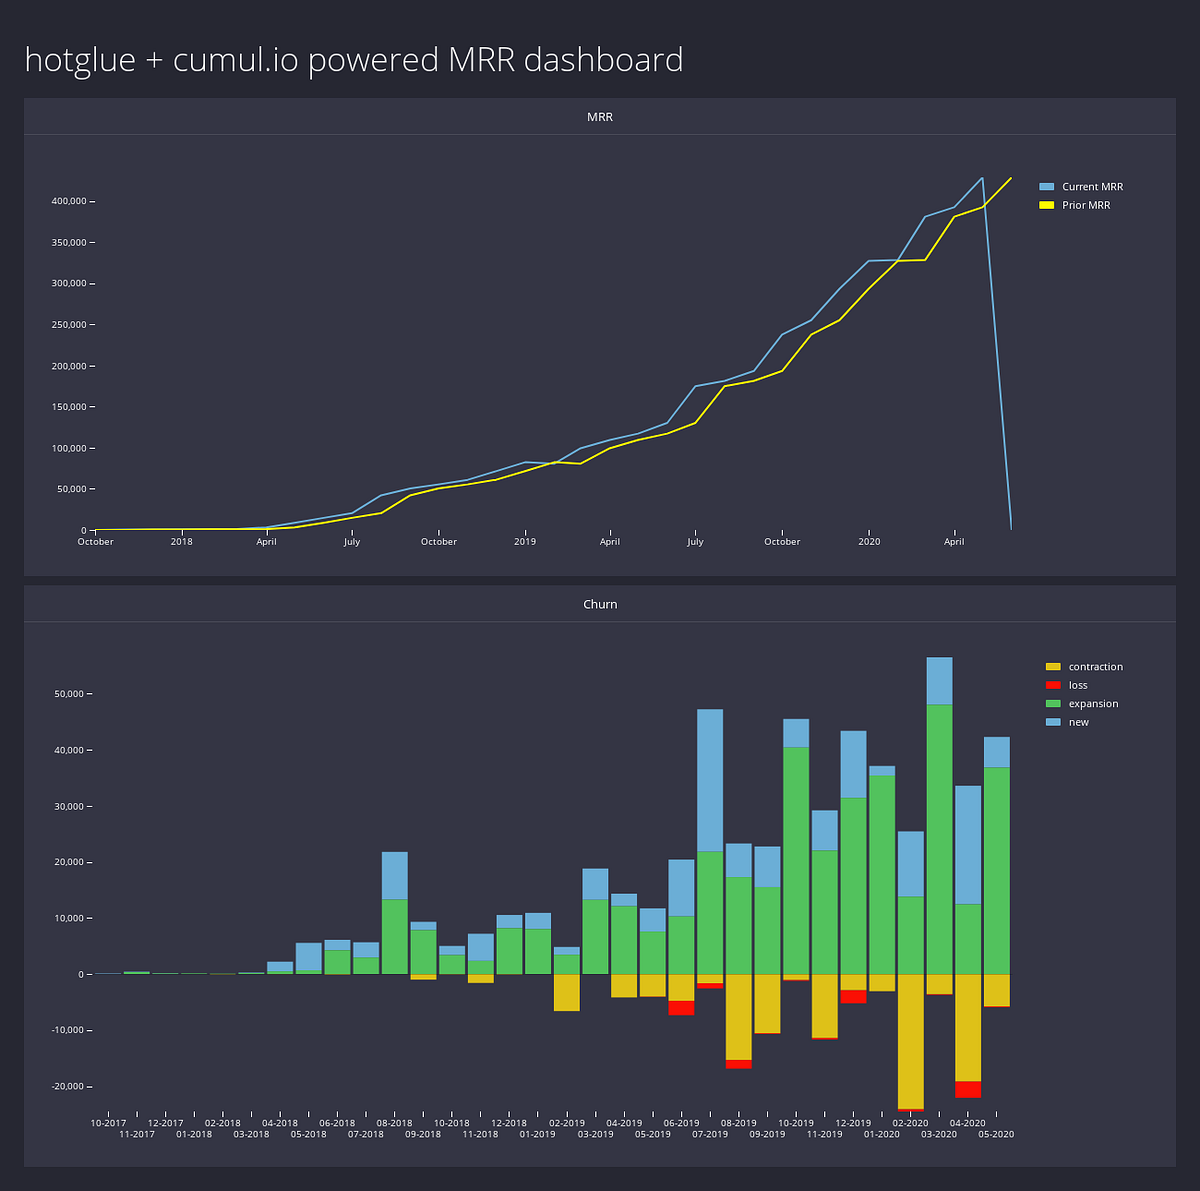Select the MRR panel header
Screen dimensions: 1200x1191
[x=600, y=116]
